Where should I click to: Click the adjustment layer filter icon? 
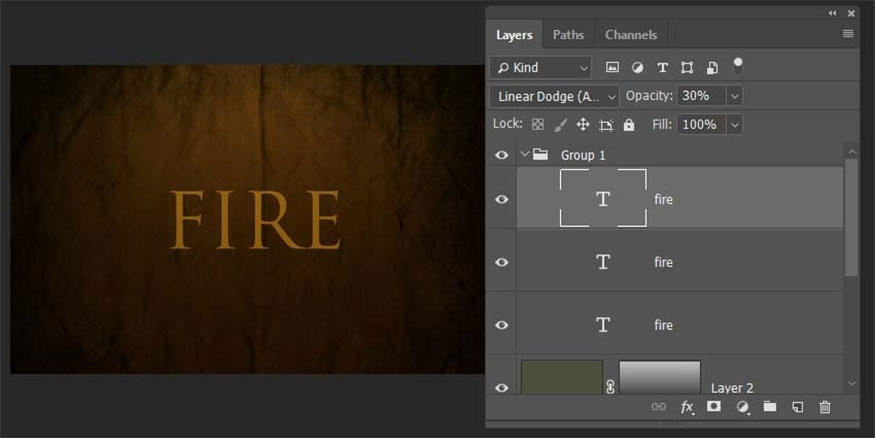tap(637, 68)
